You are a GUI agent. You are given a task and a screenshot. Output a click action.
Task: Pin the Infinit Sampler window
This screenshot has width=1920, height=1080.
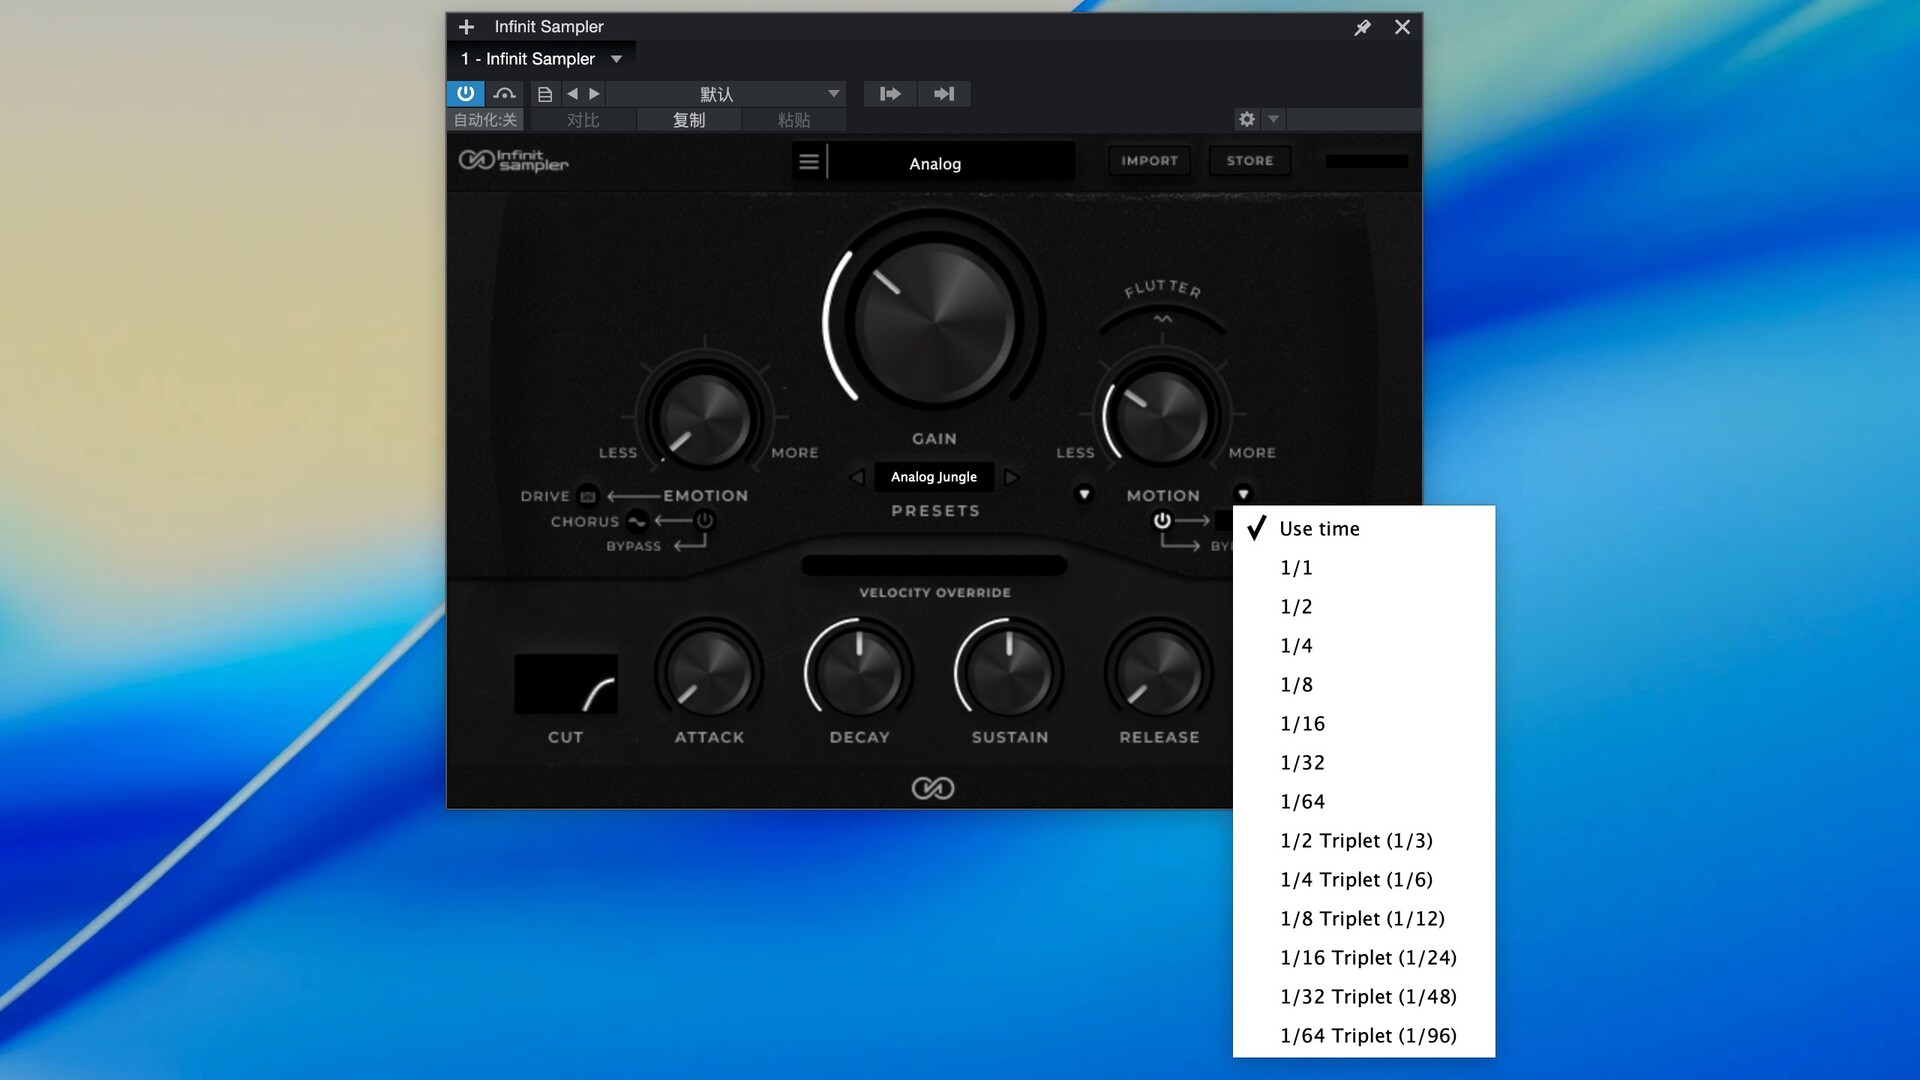(1362, 27)
